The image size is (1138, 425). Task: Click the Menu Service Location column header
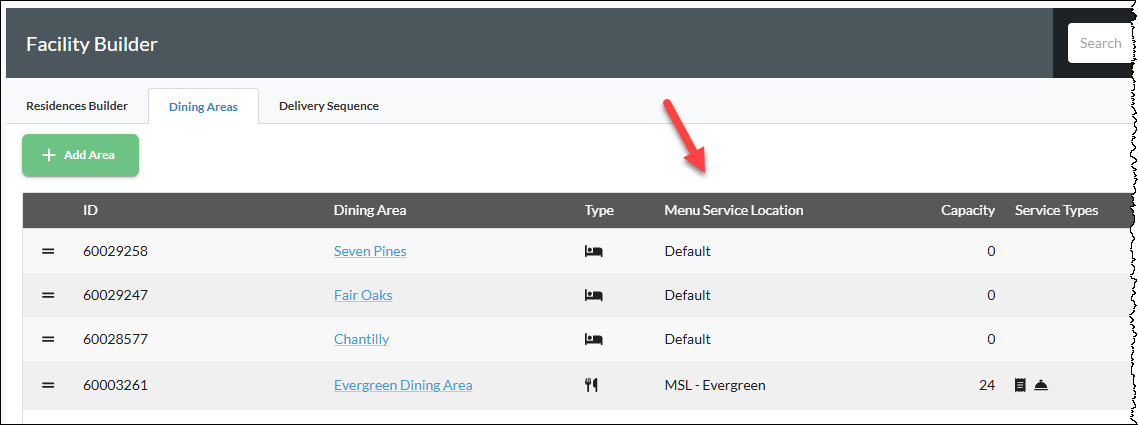[x=734, y=210]
